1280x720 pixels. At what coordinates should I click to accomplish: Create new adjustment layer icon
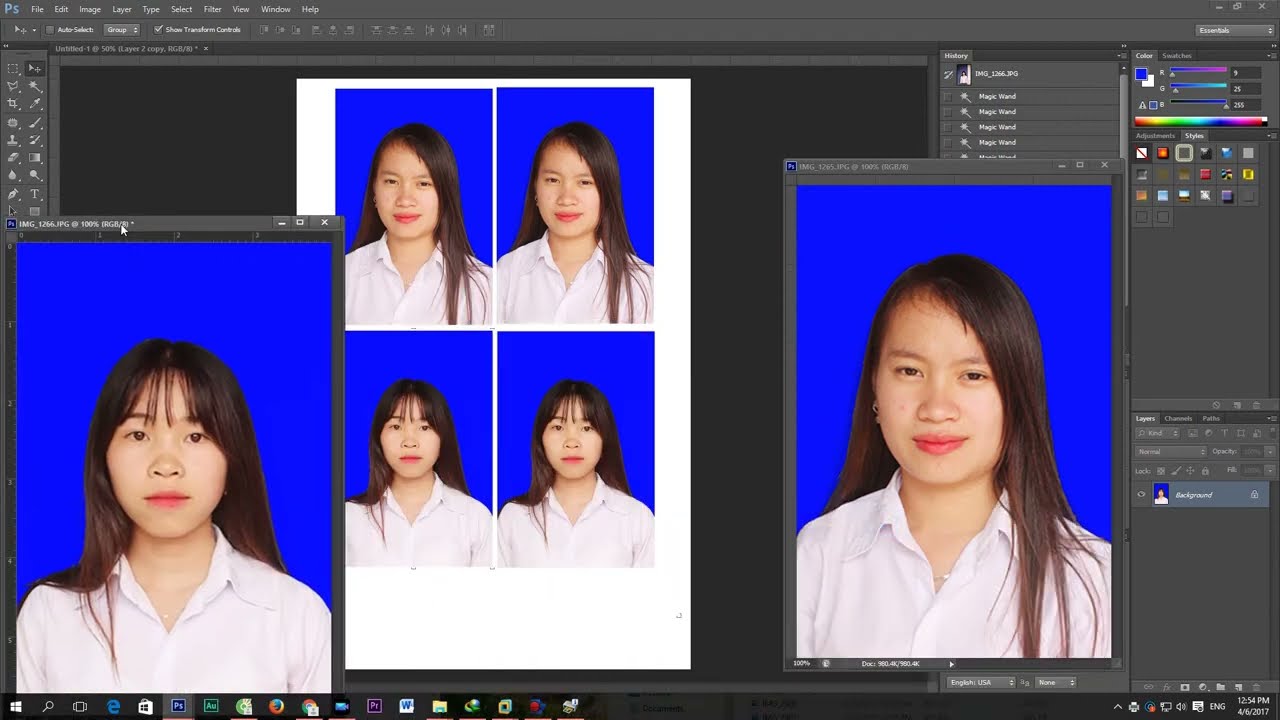[1203, 687]
